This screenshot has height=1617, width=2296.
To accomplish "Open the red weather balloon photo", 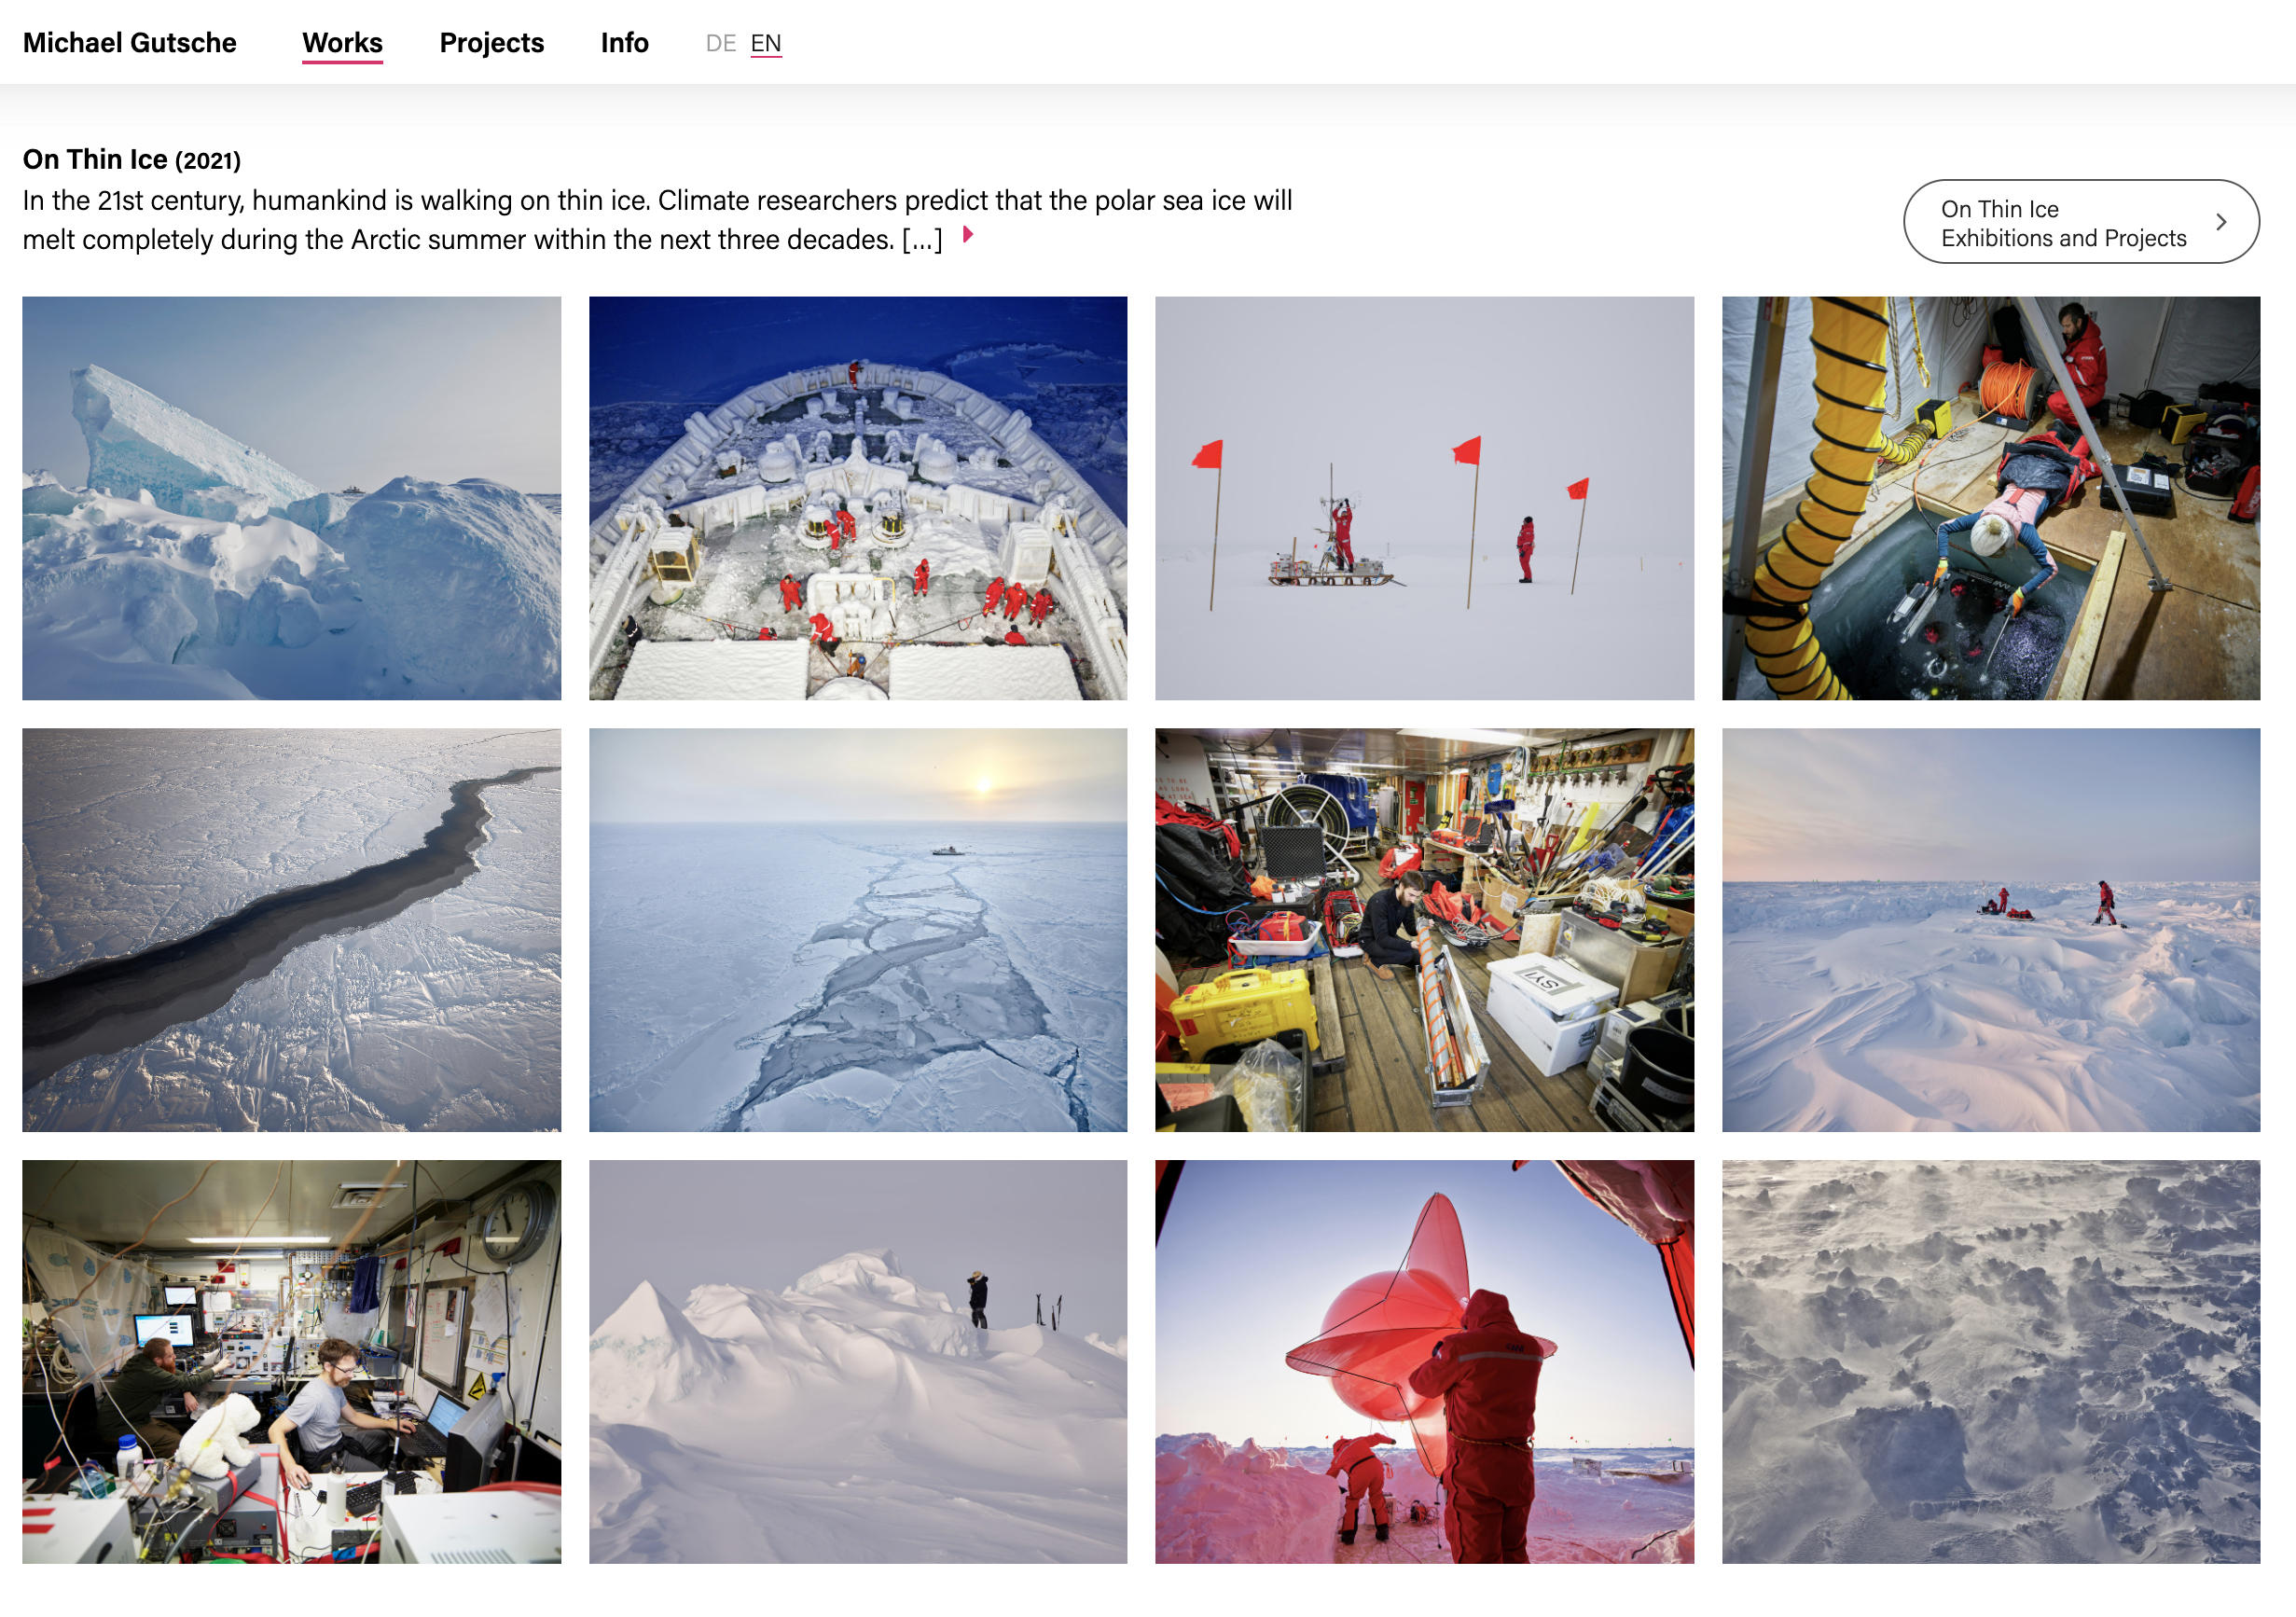I will 1423,1362.
